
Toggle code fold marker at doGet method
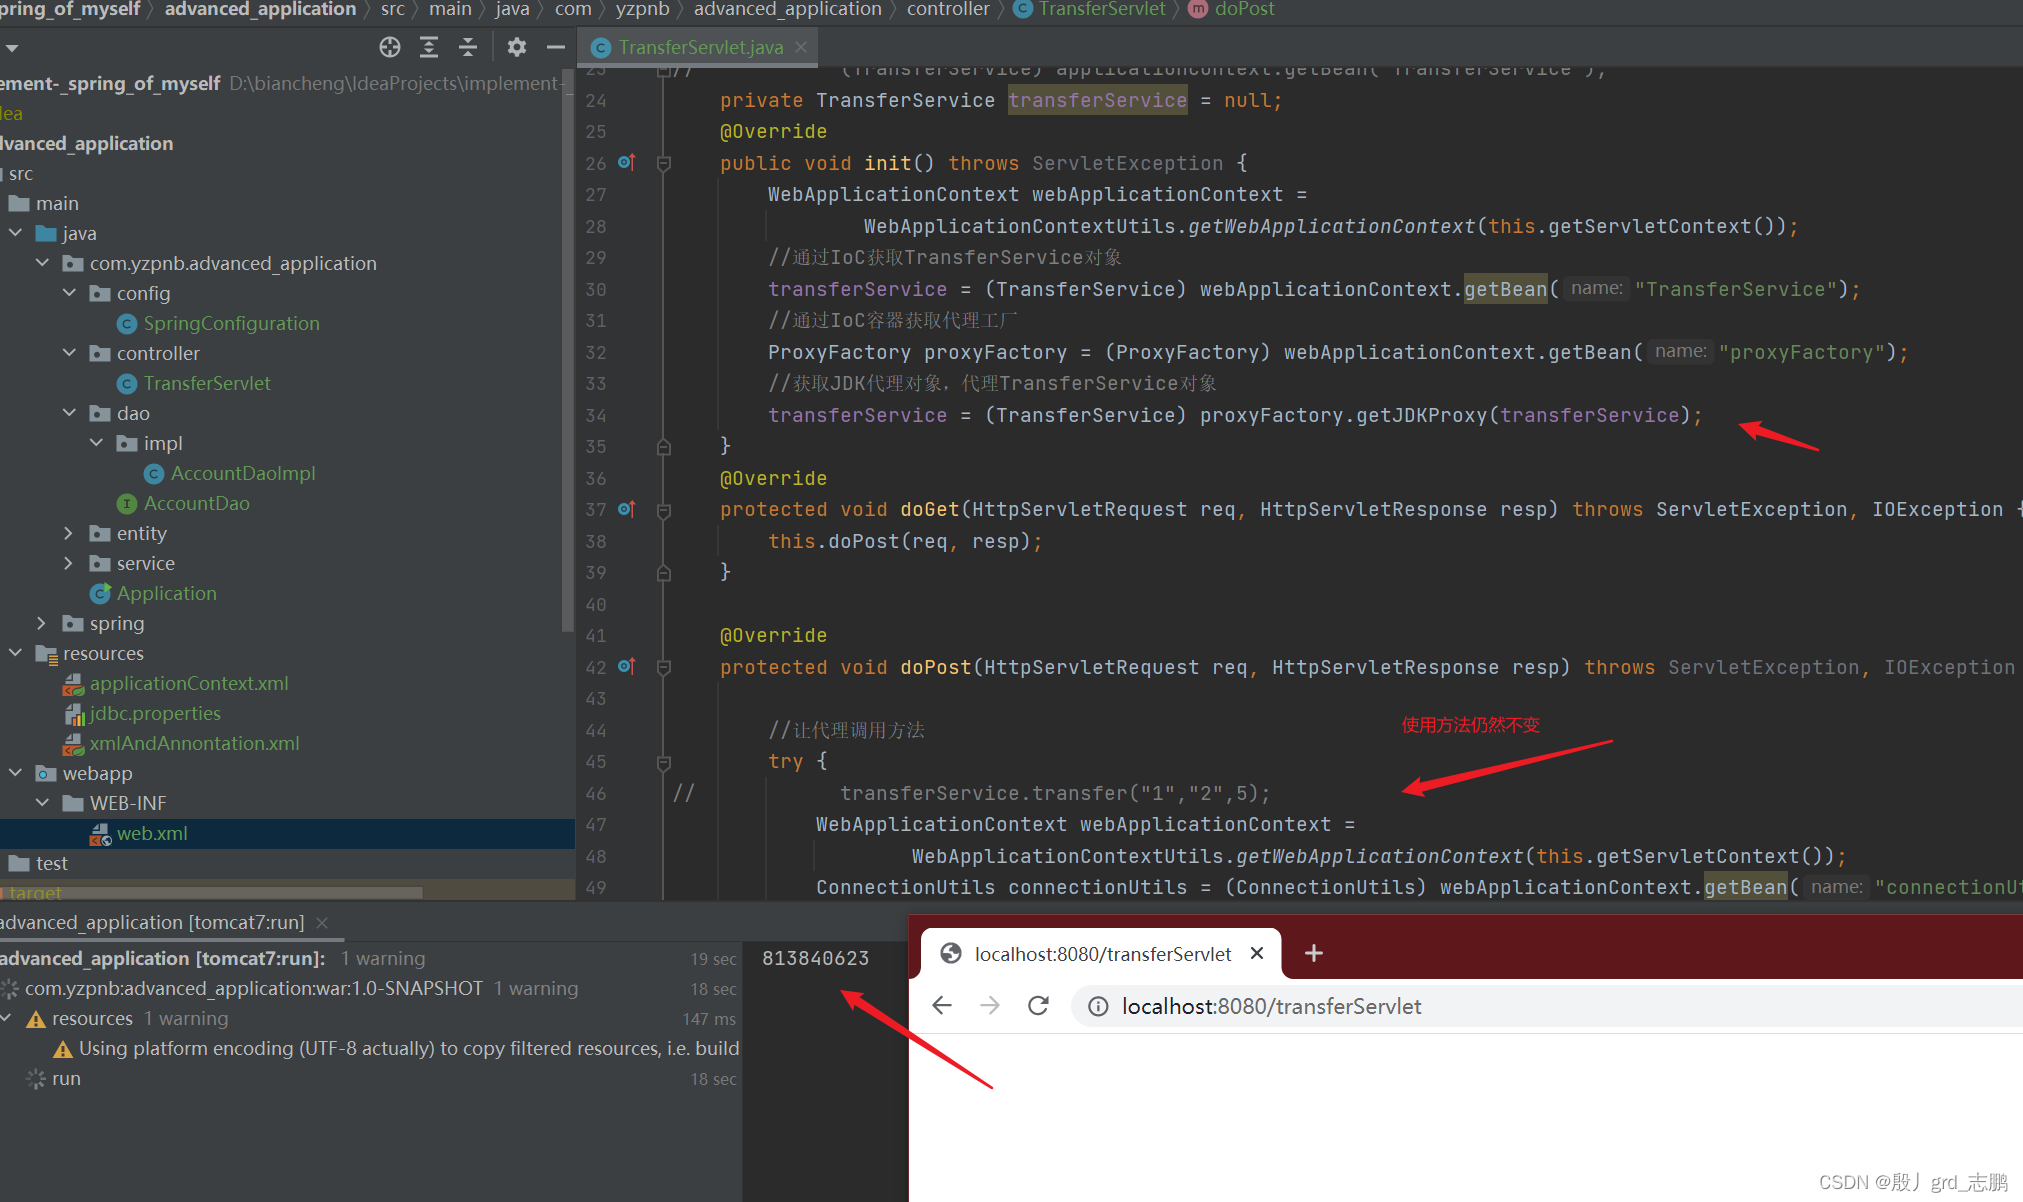pyautogui.click(x=663, y=510)
